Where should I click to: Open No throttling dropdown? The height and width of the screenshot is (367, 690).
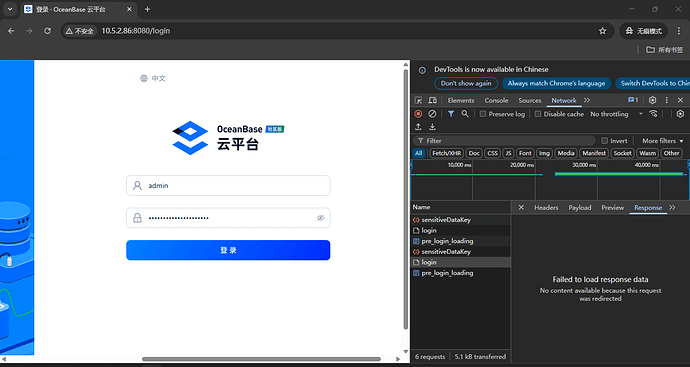click(x=616, y=114)
